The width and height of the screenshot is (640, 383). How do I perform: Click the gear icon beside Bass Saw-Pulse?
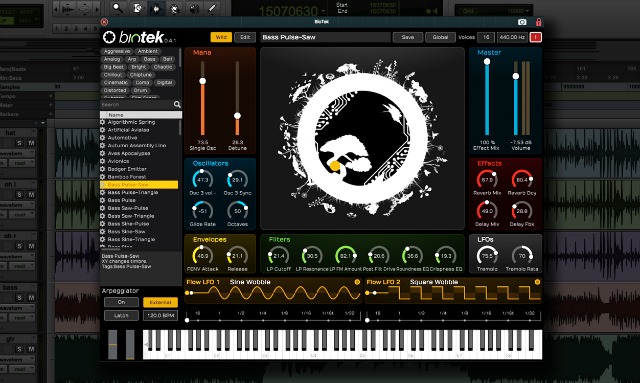[x=103, y=208]
